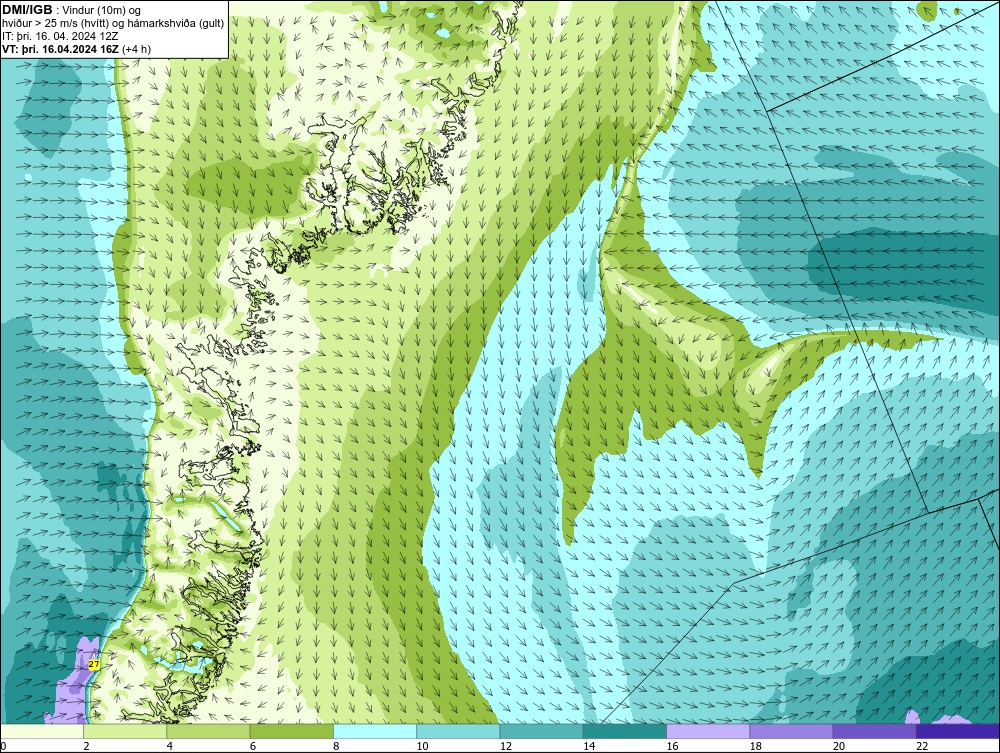Click the scale label '12'

[506, 747]
